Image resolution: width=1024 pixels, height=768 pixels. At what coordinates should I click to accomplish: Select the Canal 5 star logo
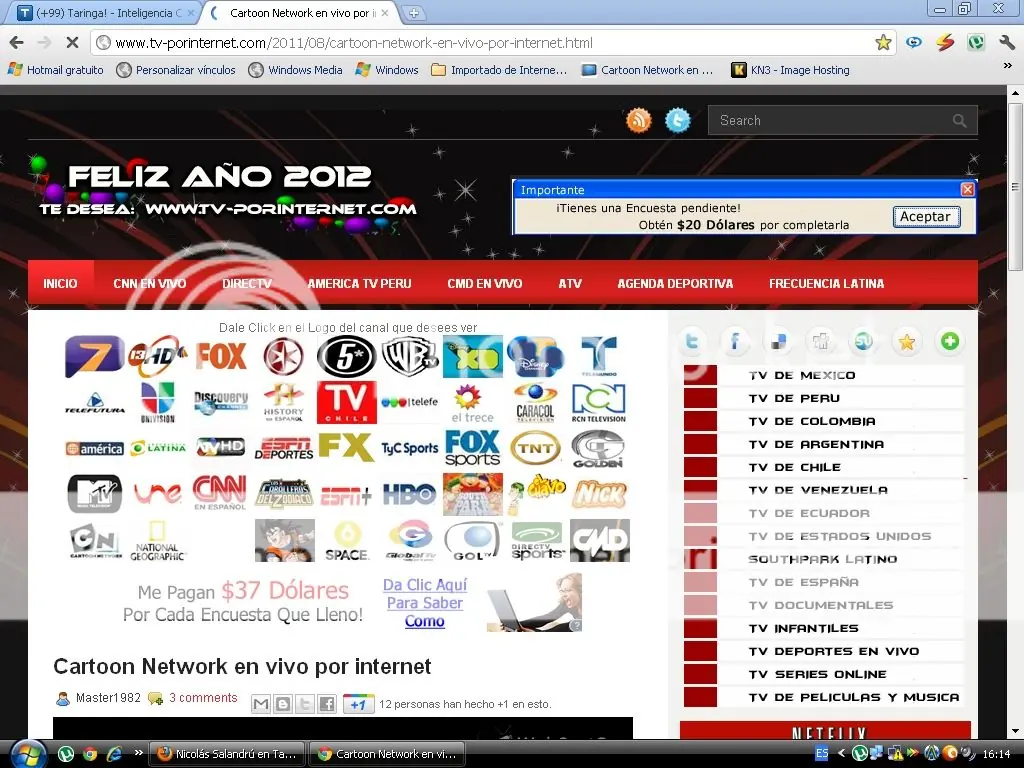[346, 357]
